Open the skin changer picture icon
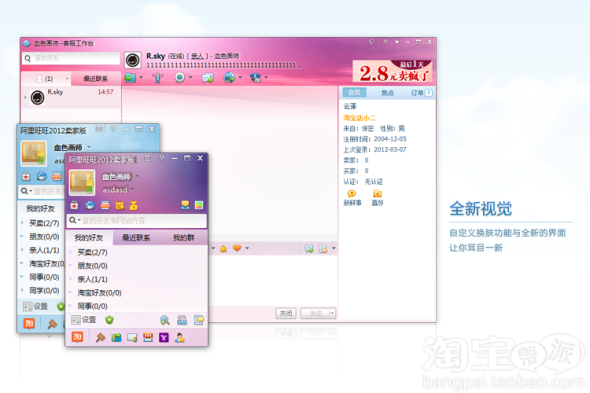This screenshot has height=393, width=590. pos(199,205)
